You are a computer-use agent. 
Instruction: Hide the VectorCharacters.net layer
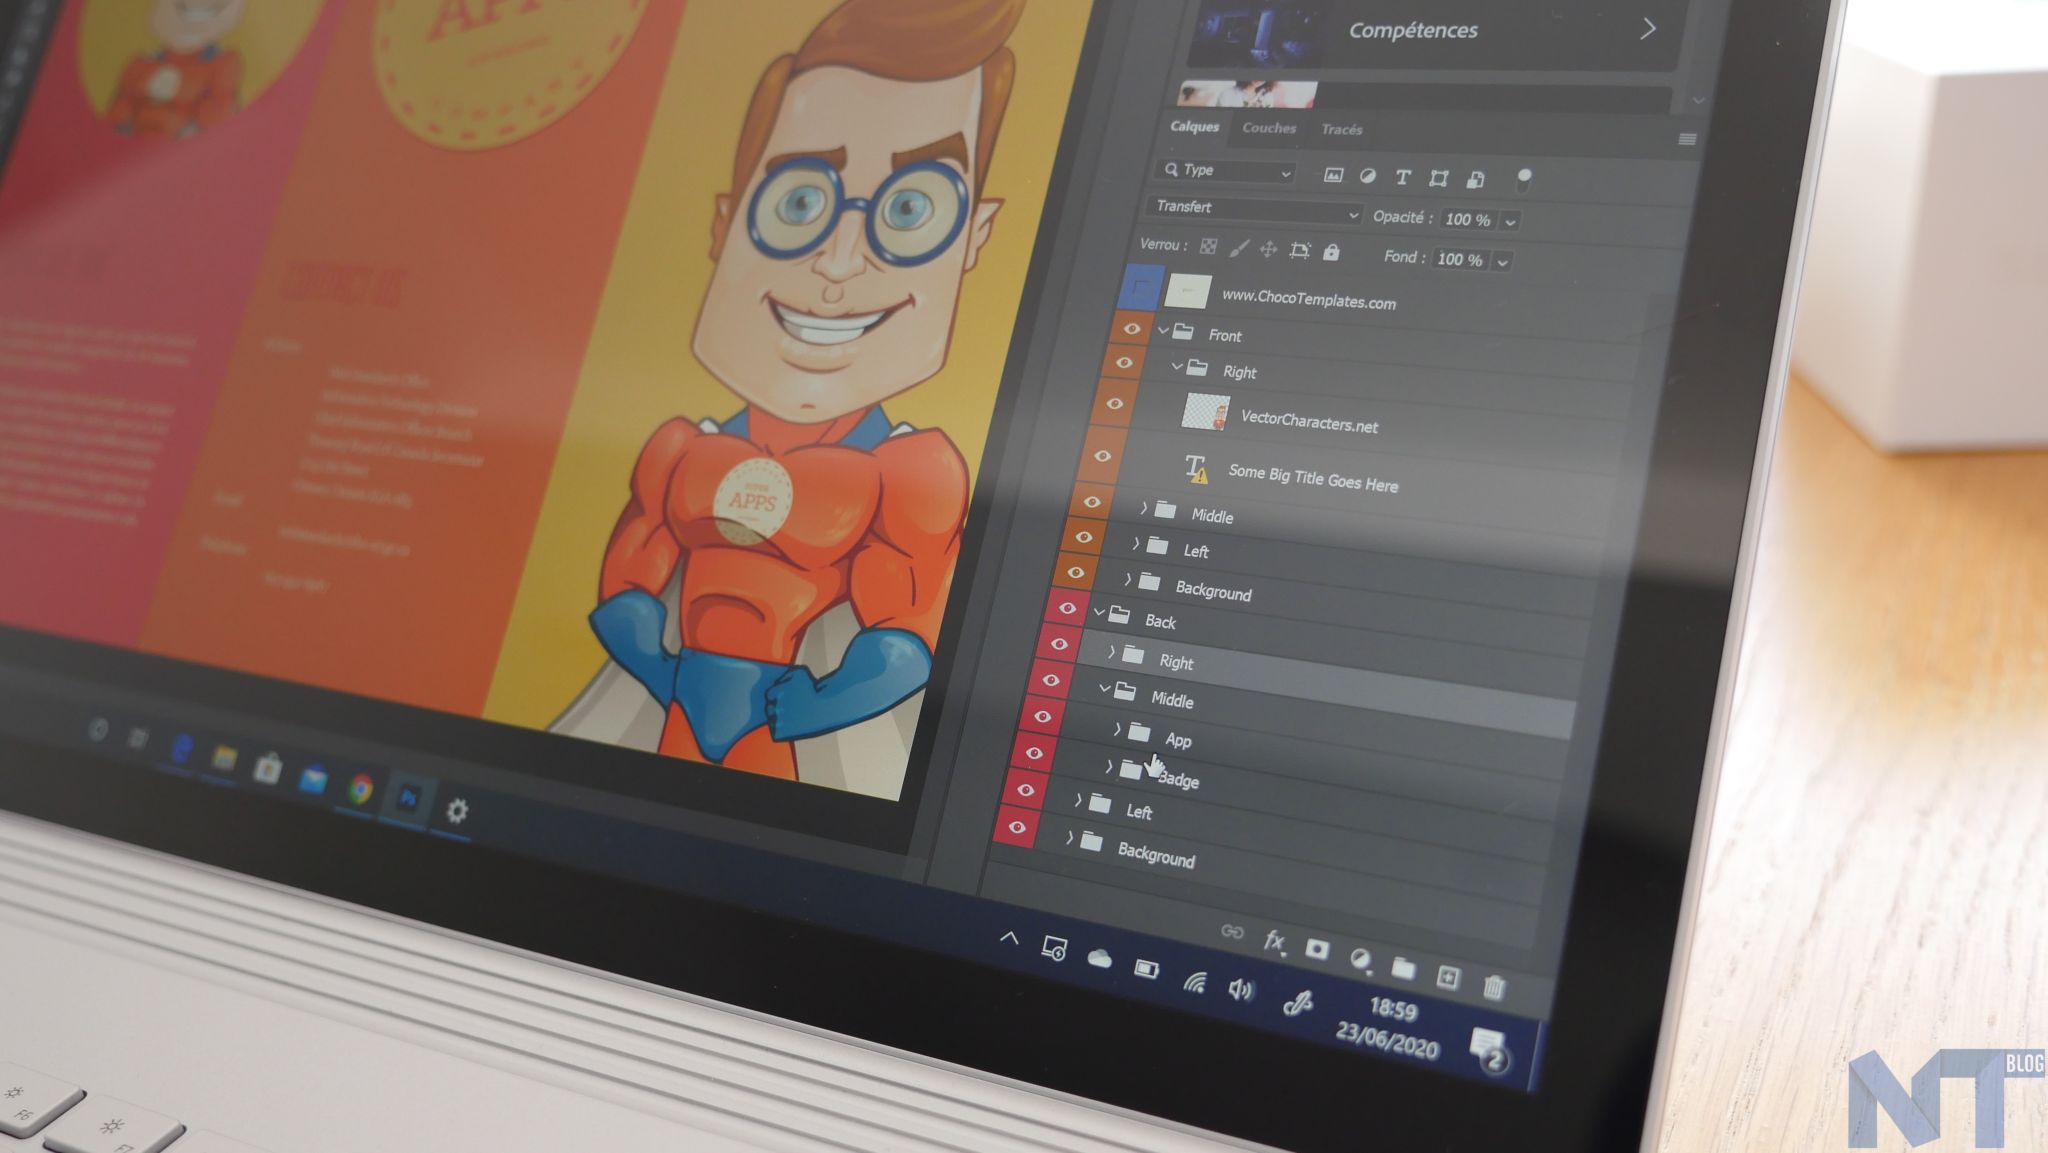[1114, 405]
